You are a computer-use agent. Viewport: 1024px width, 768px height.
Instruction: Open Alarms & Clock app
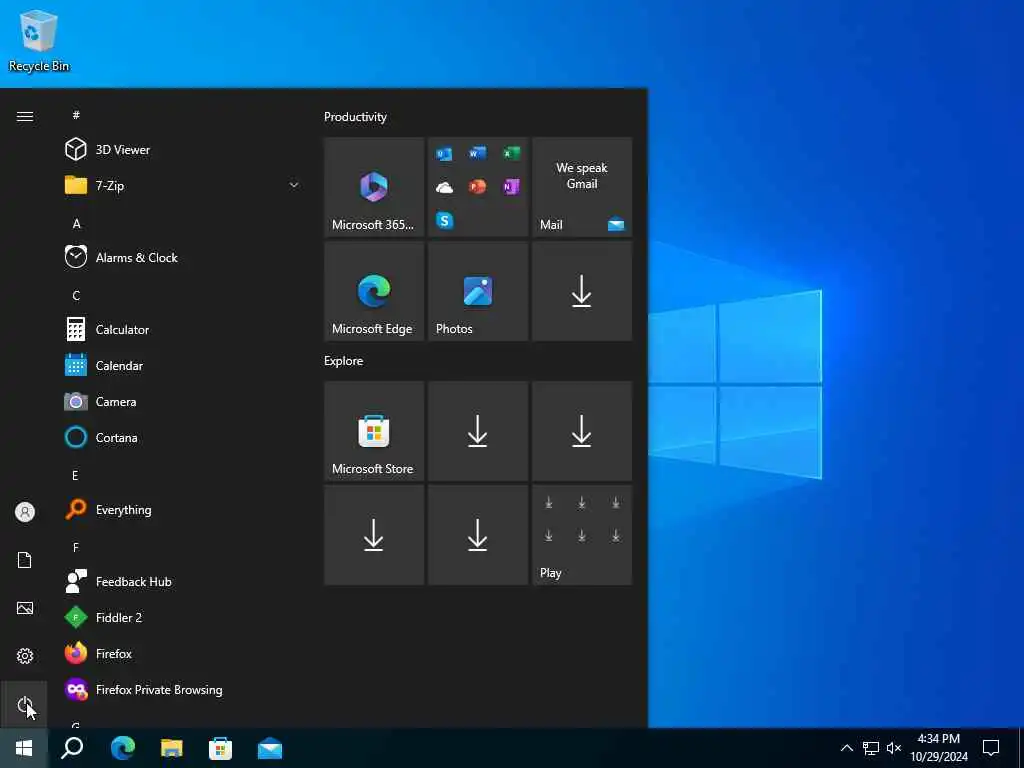183,257
